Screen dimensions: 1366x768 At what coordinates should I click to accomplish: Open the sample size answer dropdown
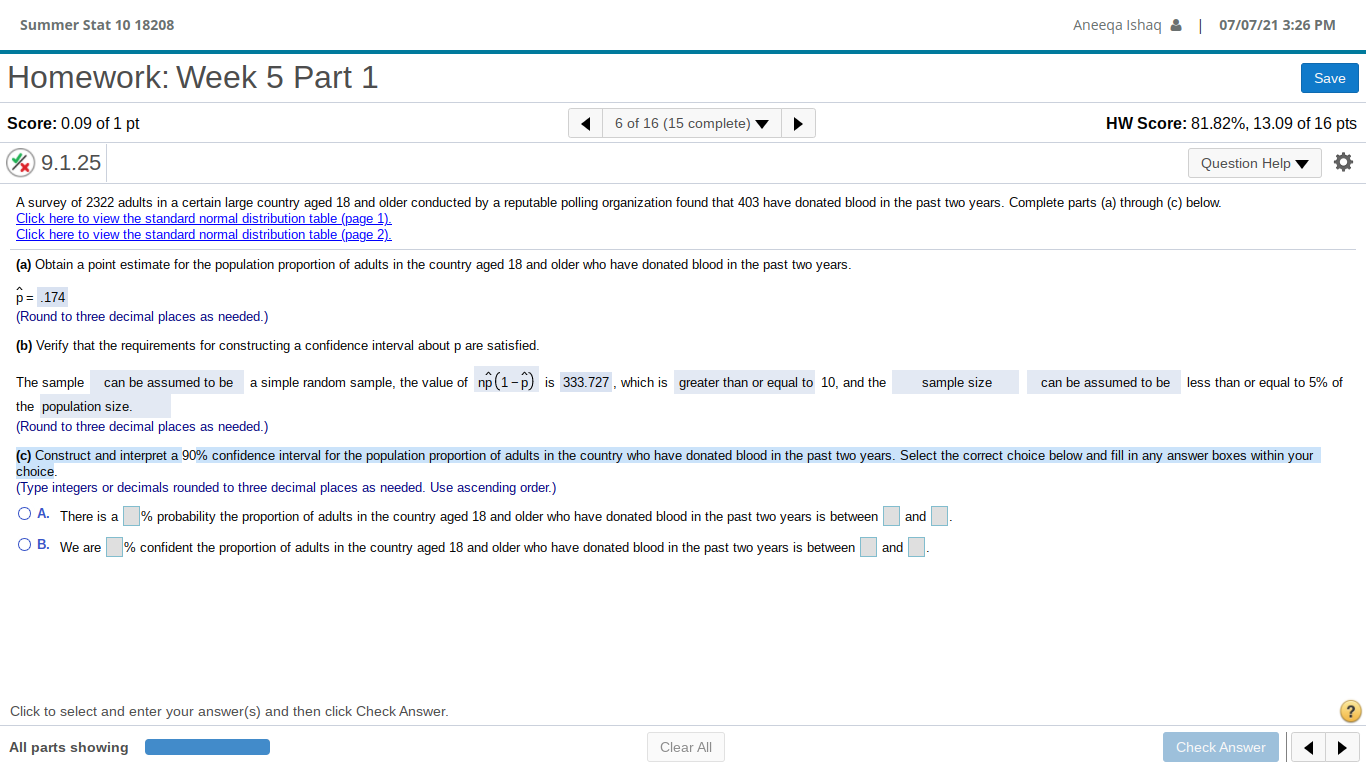(x=954, y=382)
